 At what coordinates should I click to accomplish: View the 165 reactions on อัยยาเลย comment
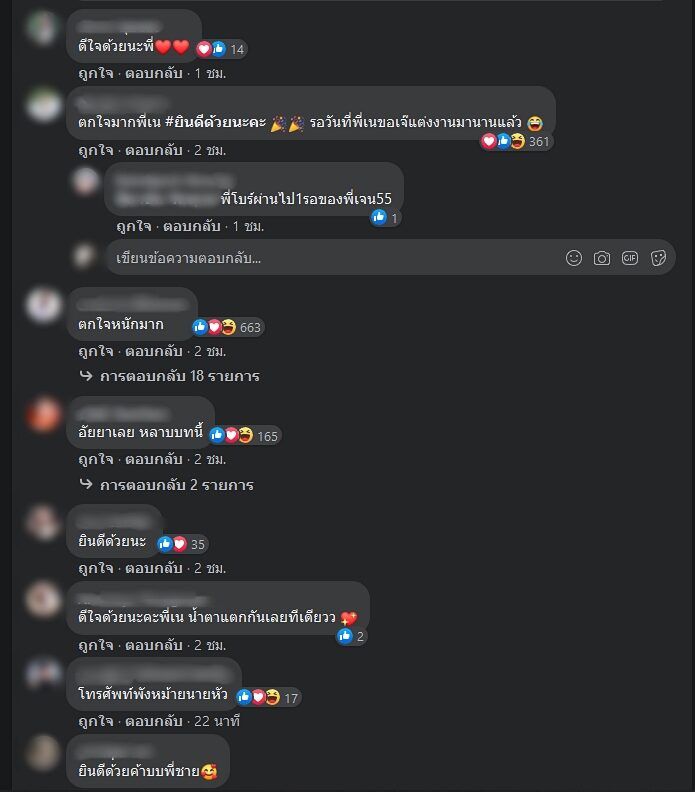tap(245, 436)
